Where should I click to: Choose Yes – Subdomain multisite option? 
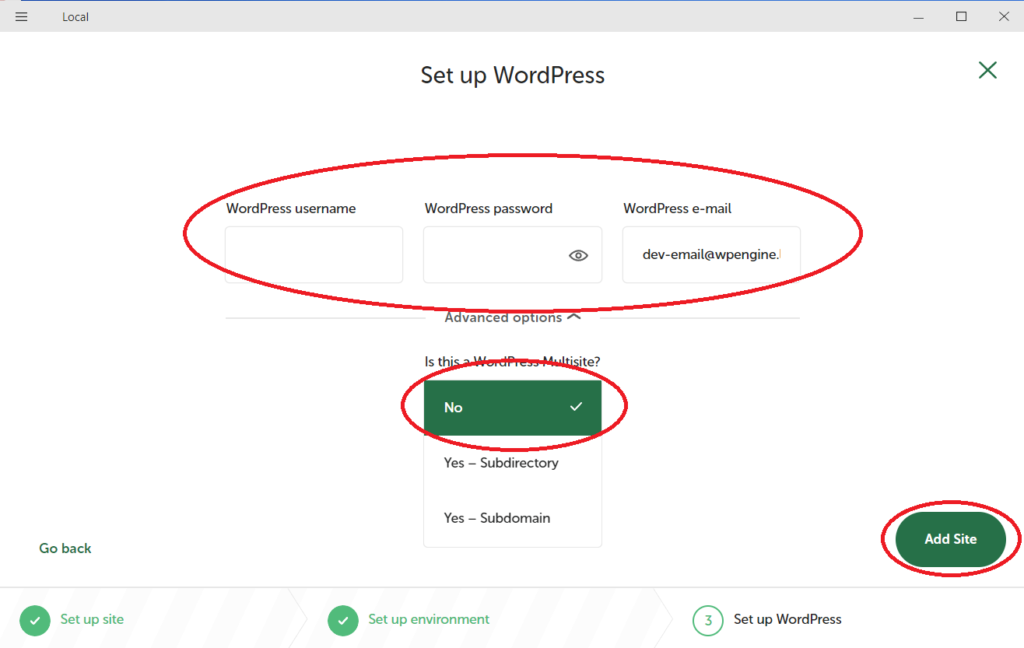click(513, 518)
